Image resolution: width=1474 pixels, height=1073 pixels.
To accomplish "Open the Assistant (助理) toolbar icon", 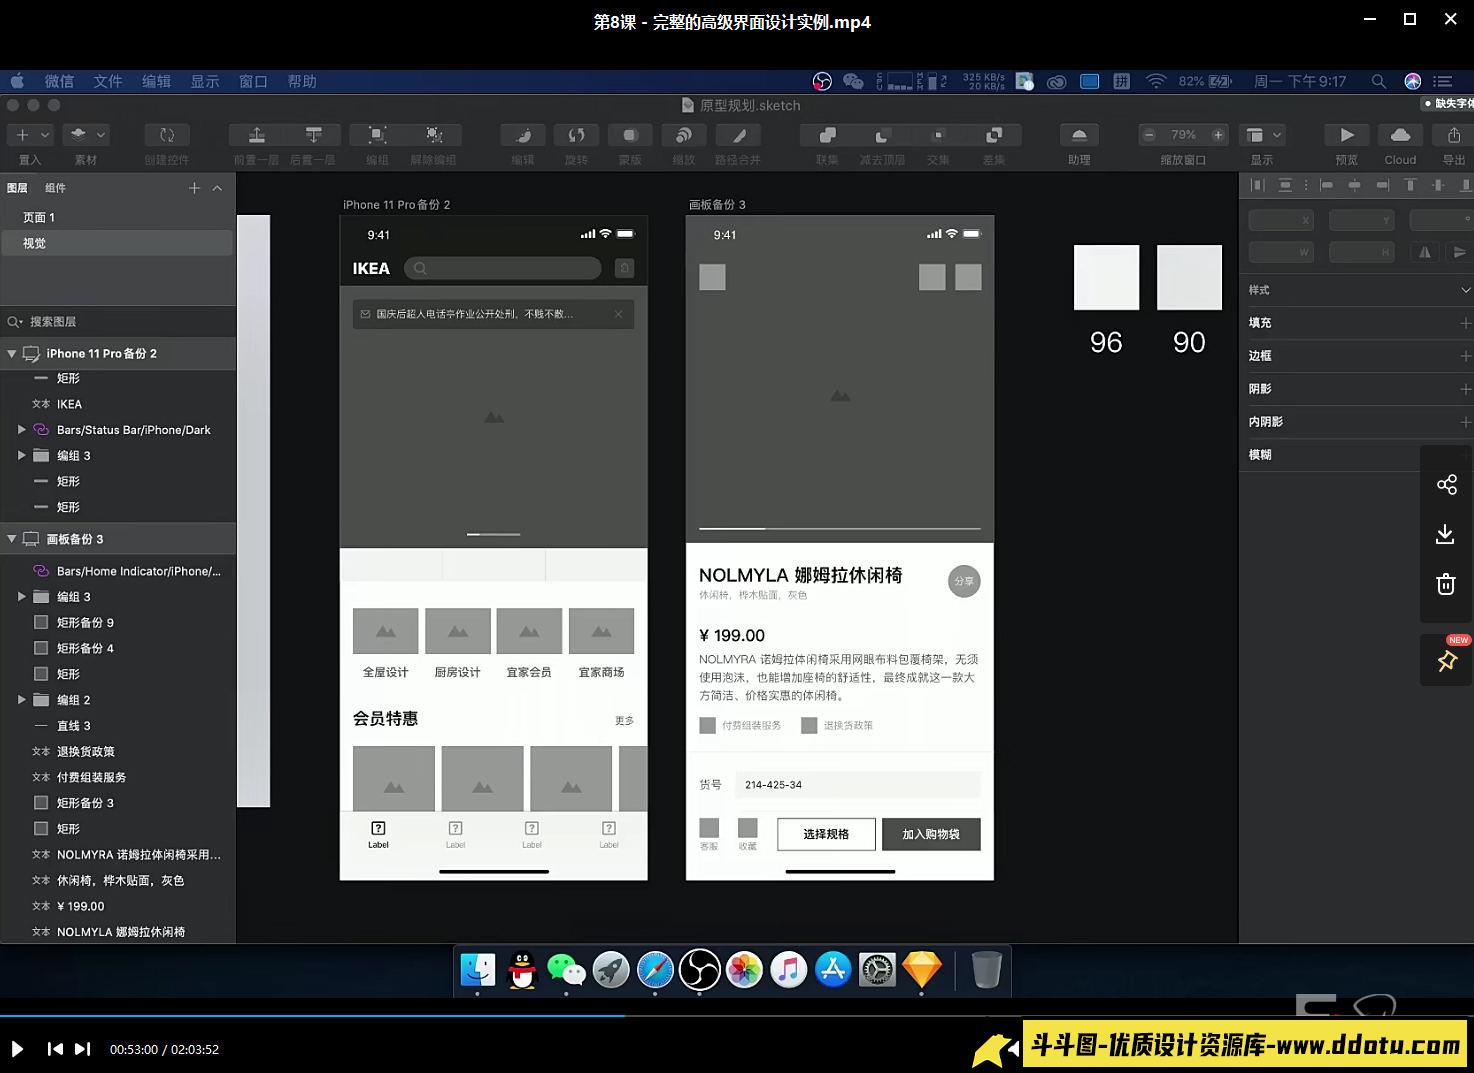I will (1079, 134).
